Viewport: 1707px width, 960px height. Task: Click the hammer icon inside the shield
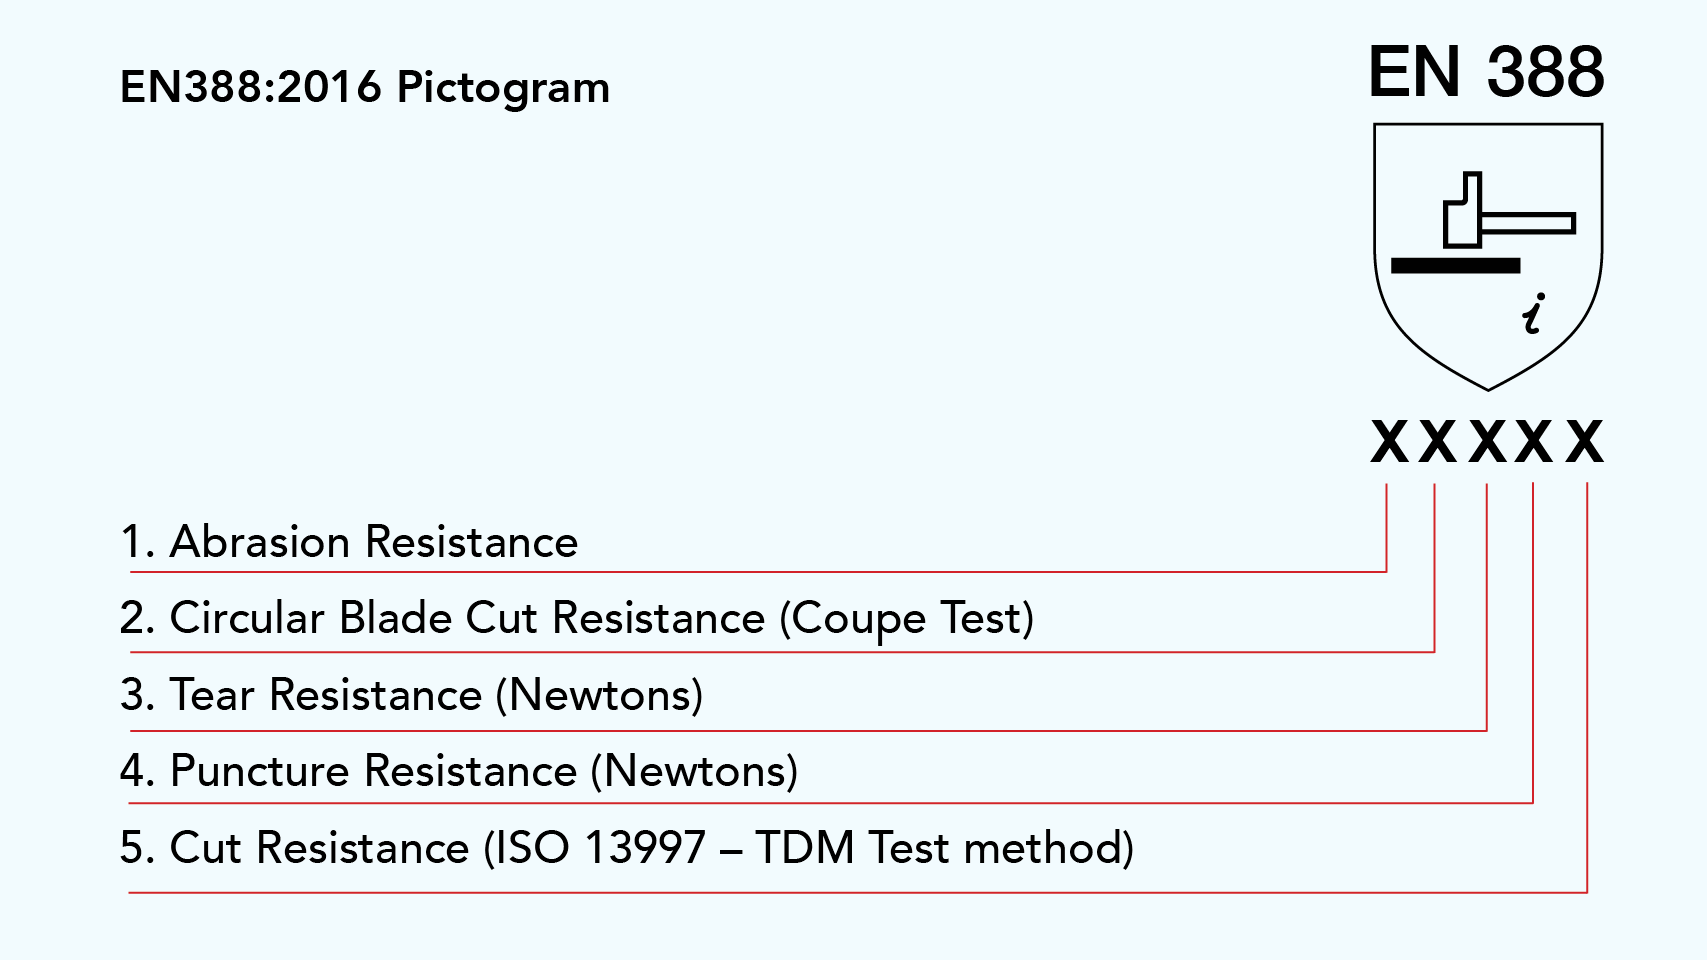[x=1509, y=210]
